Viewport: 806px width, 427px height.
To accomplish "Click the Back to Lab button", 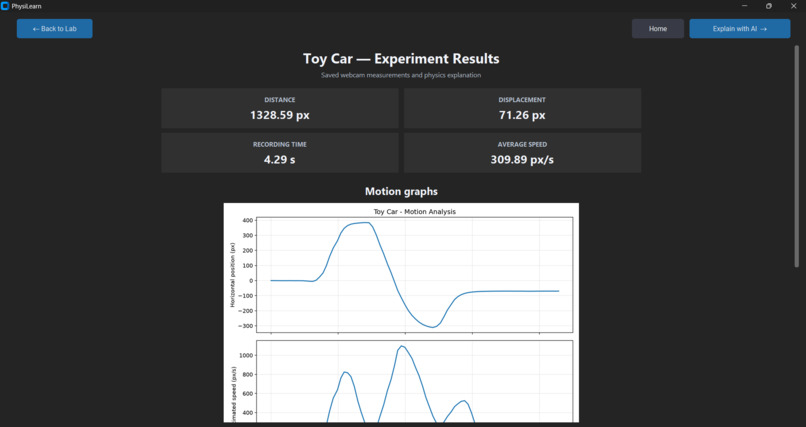I will click(54, 29).
